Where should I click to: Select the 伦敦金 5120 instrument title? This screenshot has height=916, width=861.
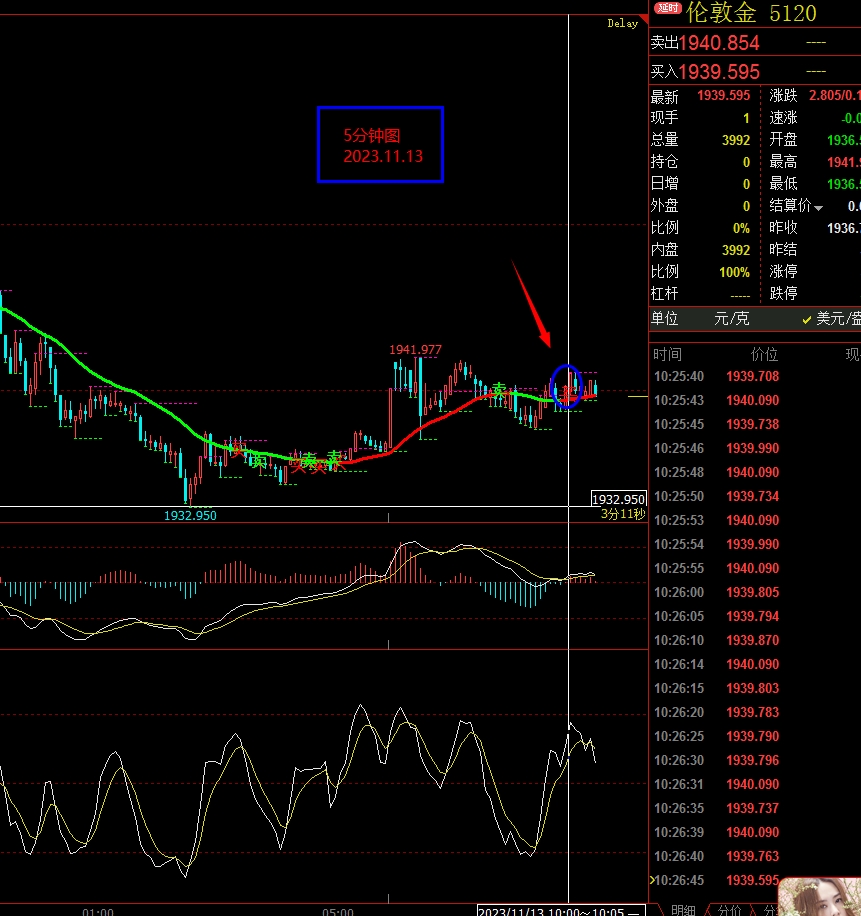[x=751, y=13]
